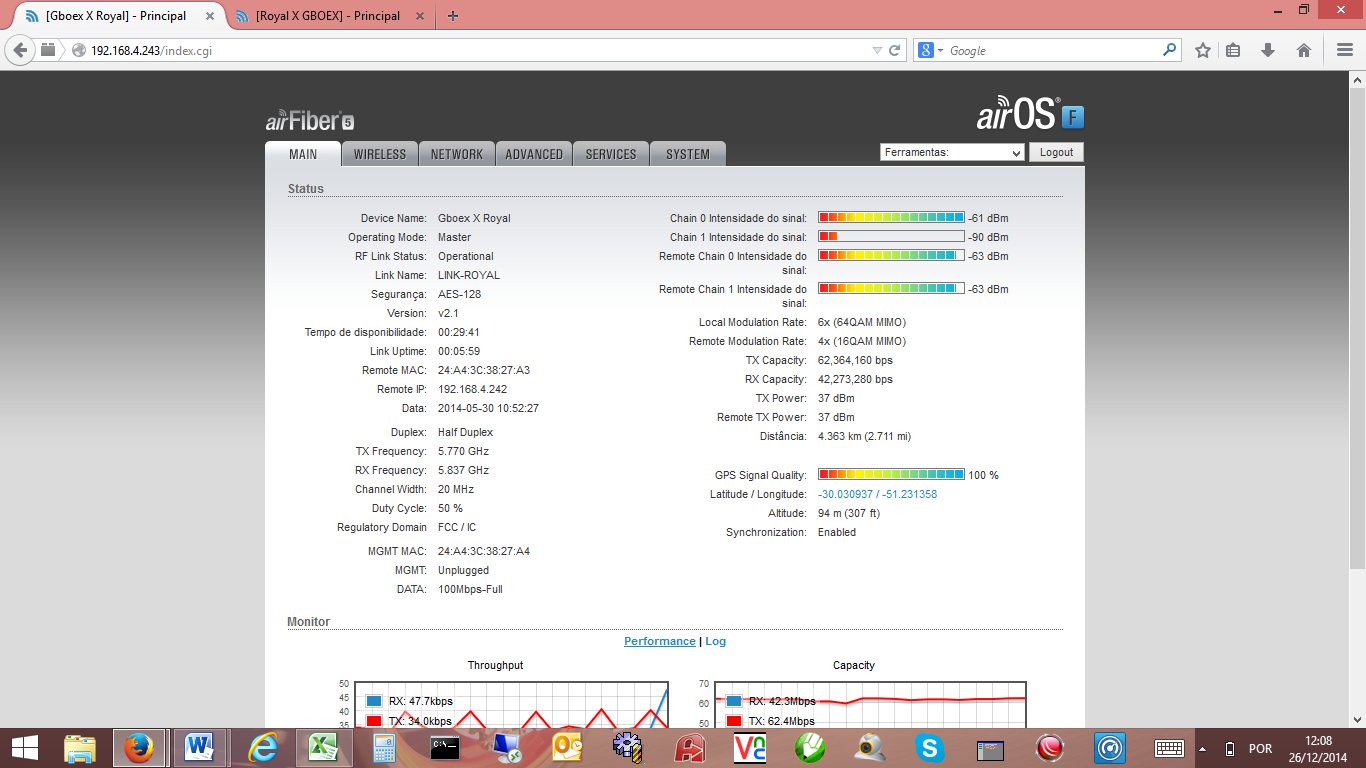Click the Logout button
The image size is (1366, 768).
point(1056,153)
